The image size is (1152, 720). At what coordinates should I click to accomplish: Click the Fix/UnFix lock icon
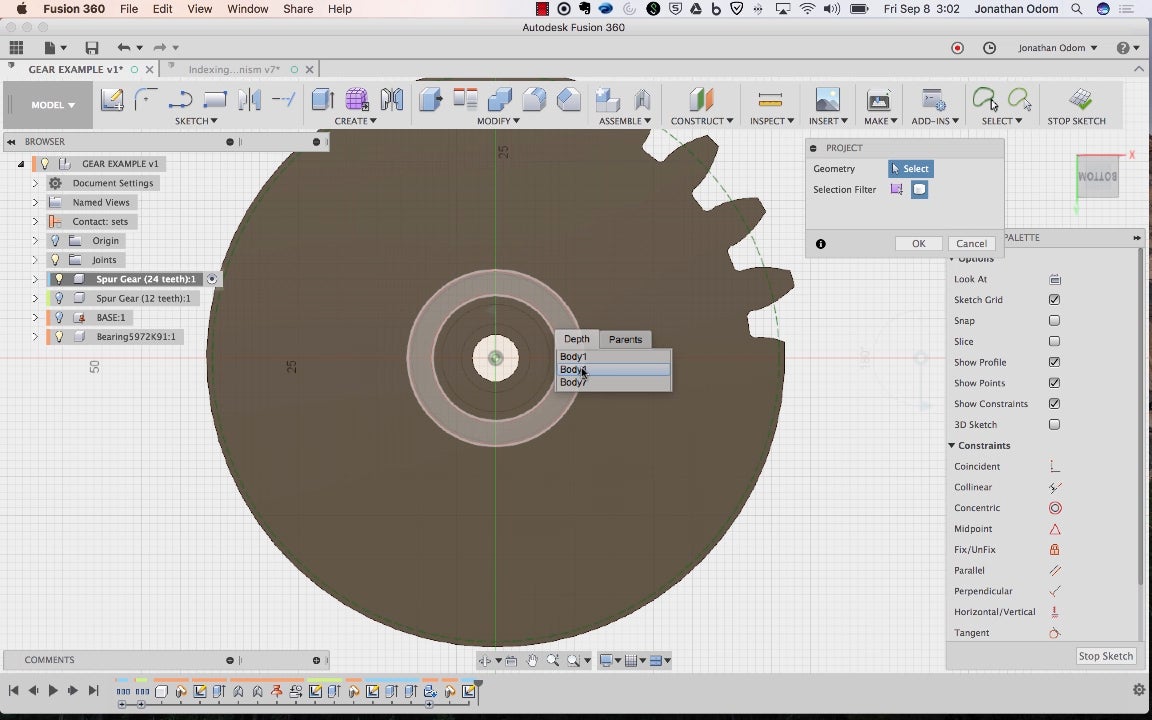pos(1055,550)
